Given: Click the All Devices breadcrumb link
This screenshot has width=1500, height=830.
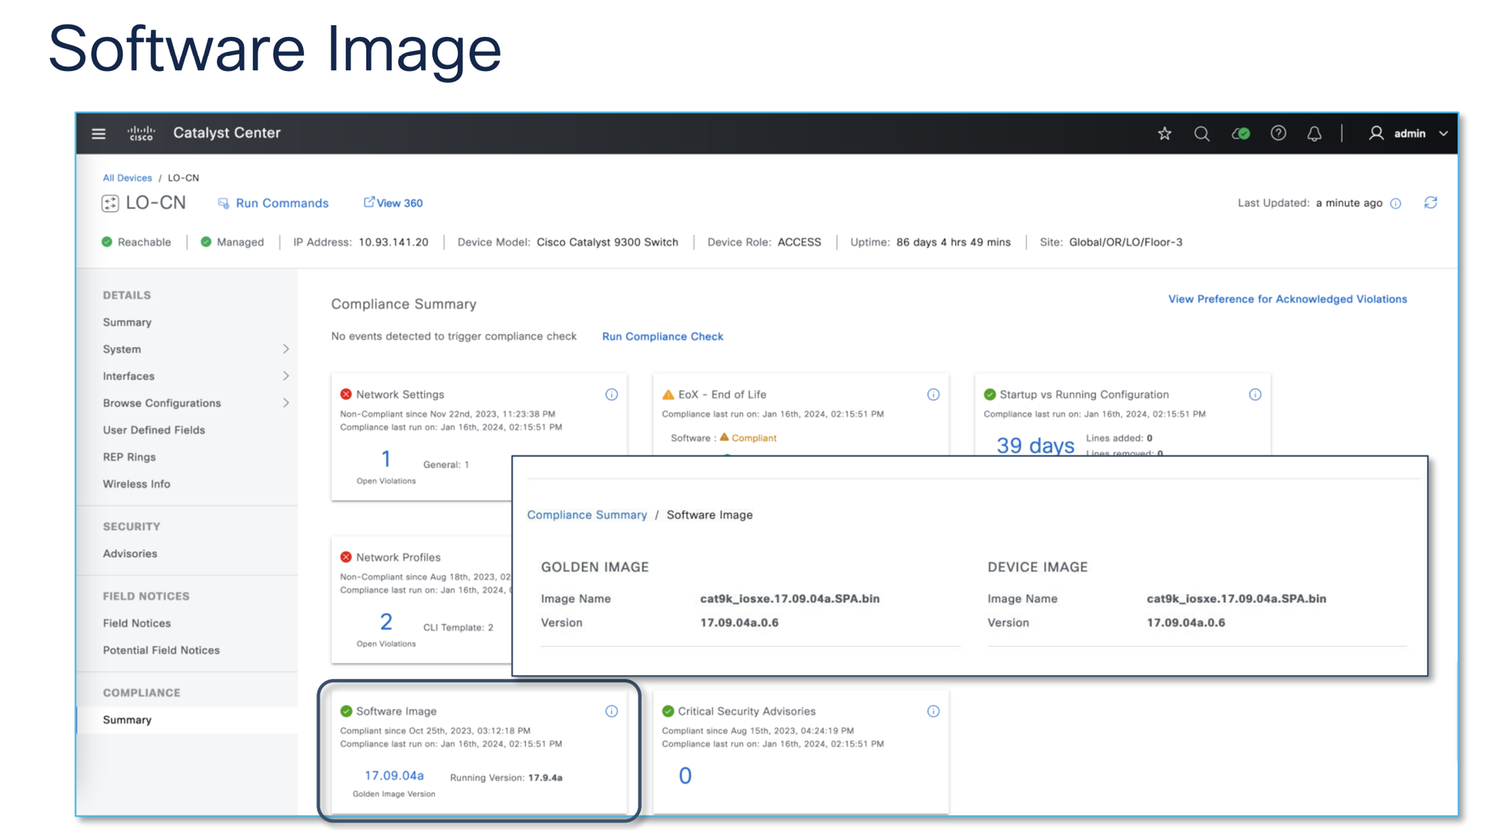Looking at the screenshot, I should 127,178.
